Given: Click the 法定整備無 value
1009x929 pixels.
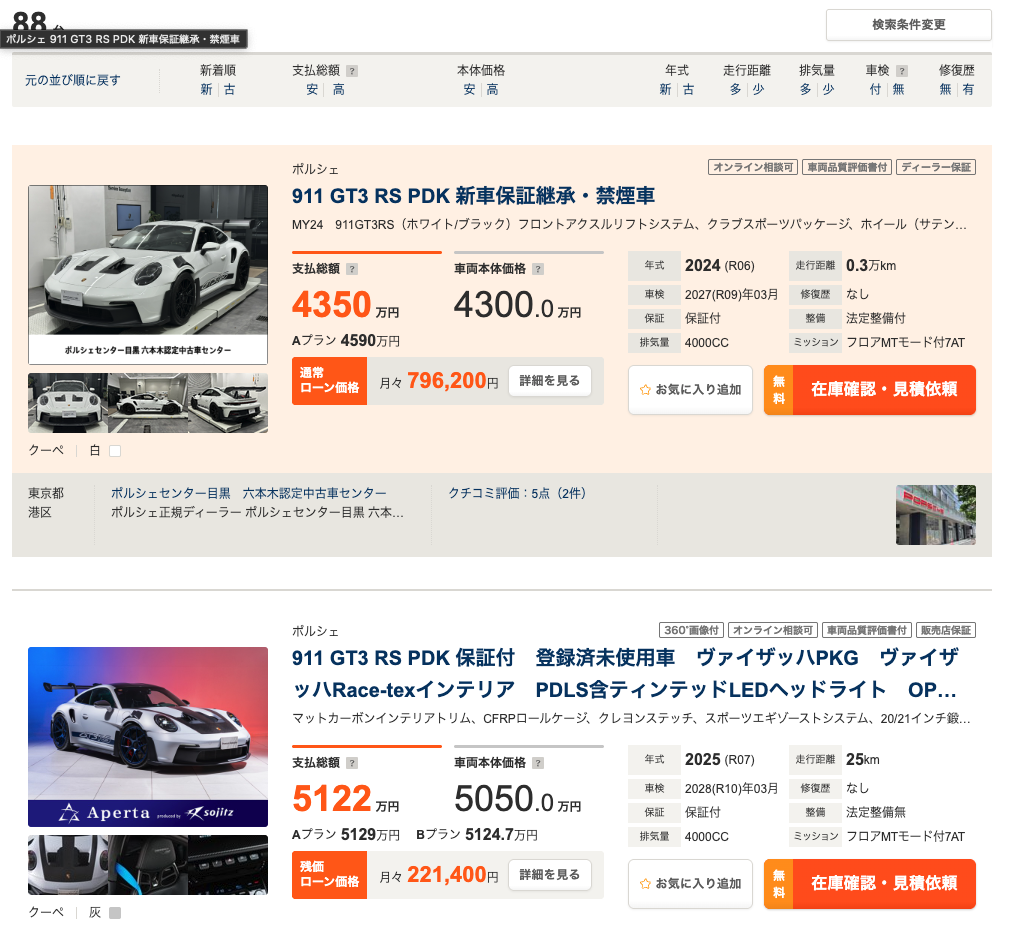Looking at the screenshot, I should point(876,813).
